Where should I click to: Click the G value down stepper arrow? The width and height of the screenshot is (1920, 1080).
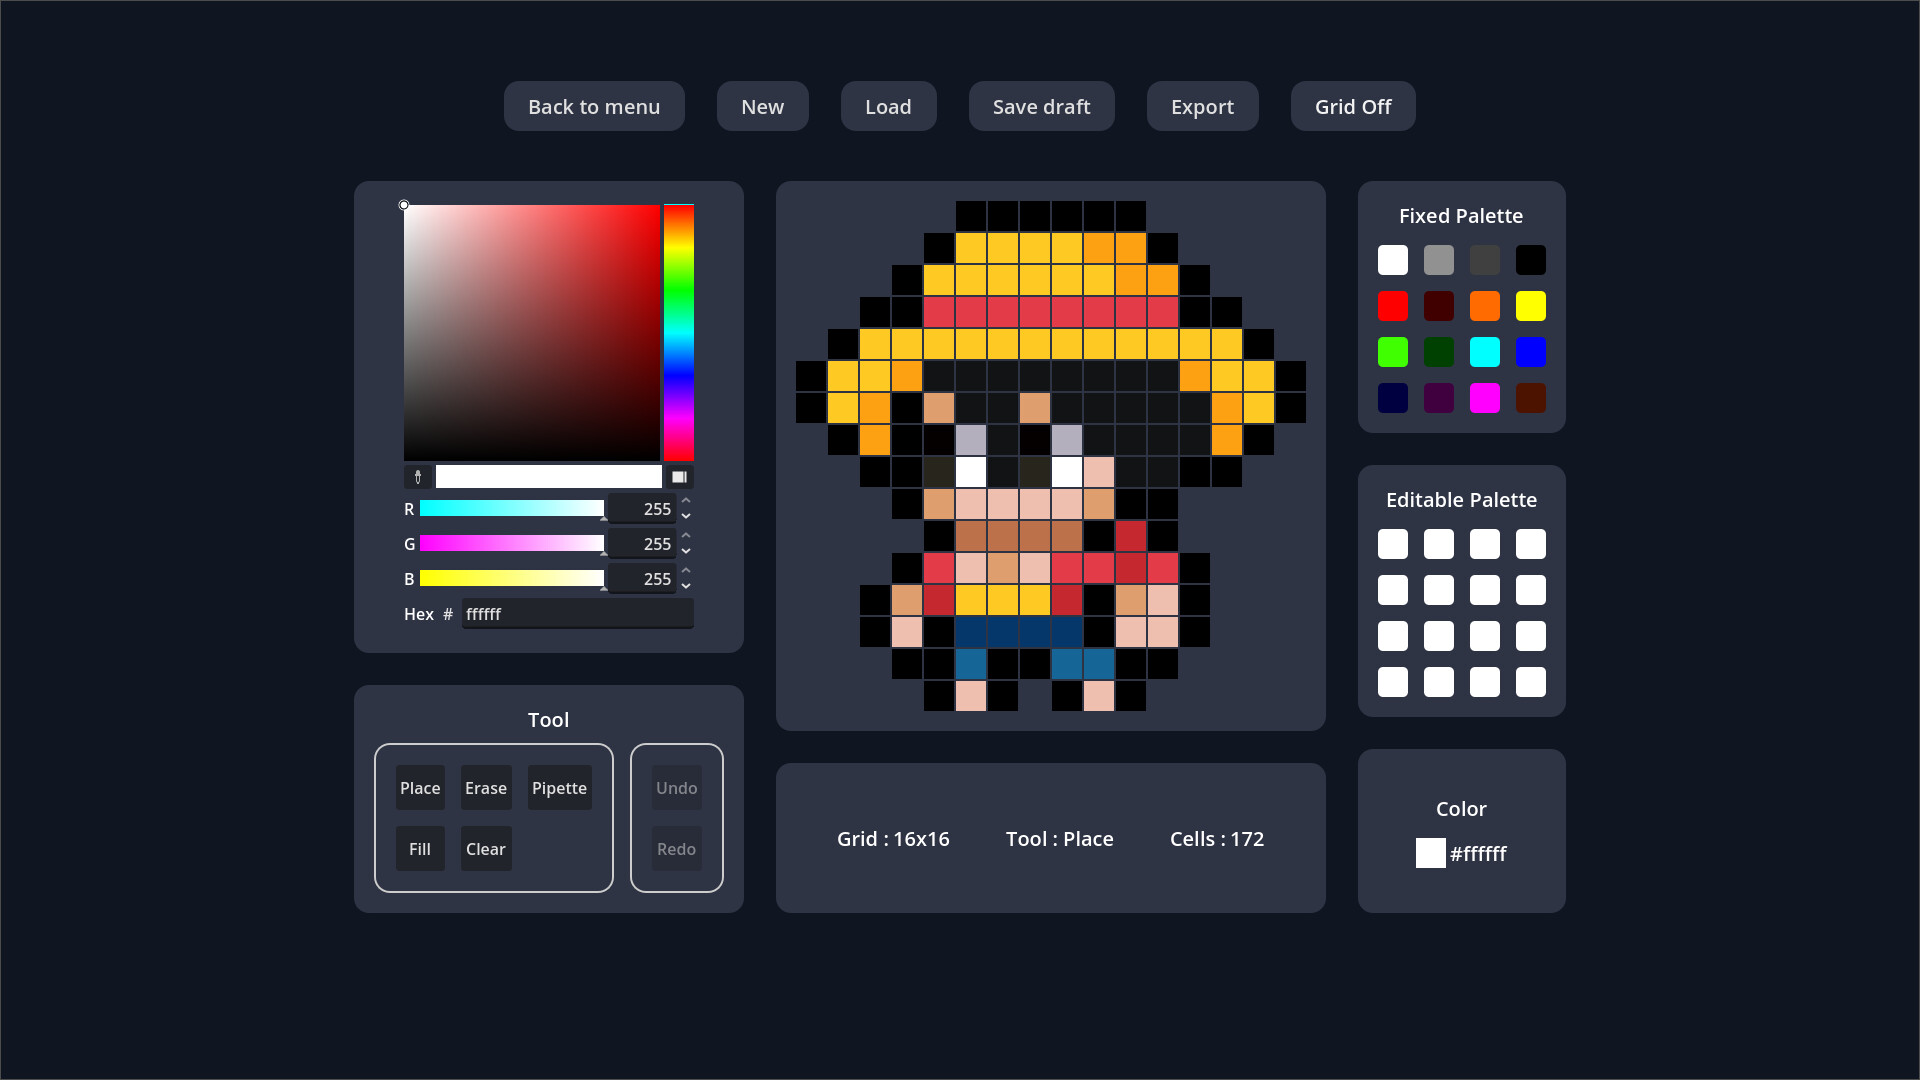coord(686,551)
